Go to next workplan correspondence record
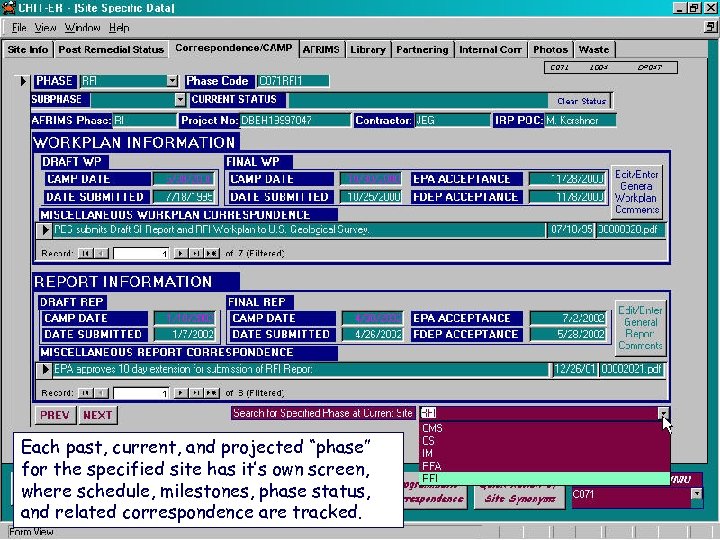The width and height of the screenshot is (720, 540). [180, 253]
